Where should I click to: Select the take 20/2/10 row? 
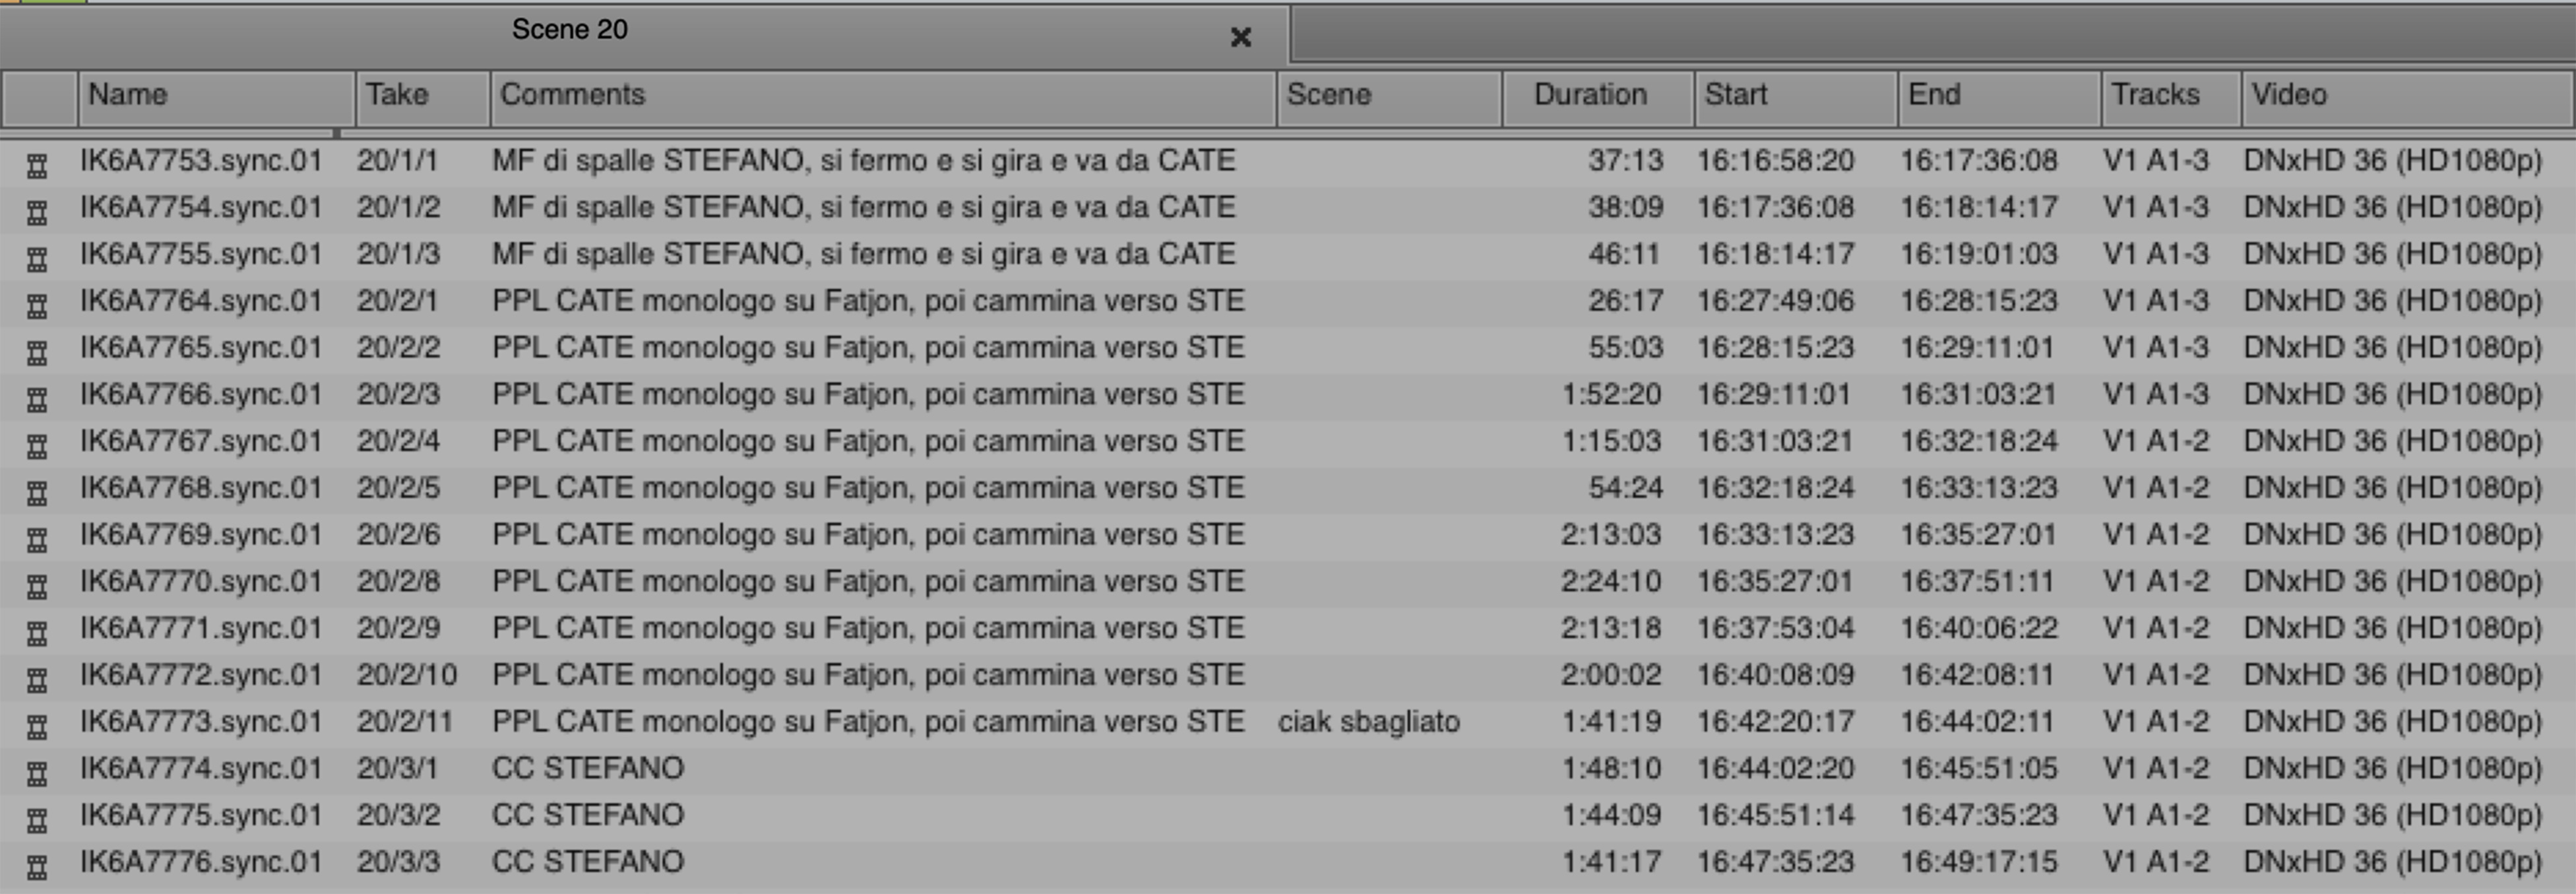point(407,675)
